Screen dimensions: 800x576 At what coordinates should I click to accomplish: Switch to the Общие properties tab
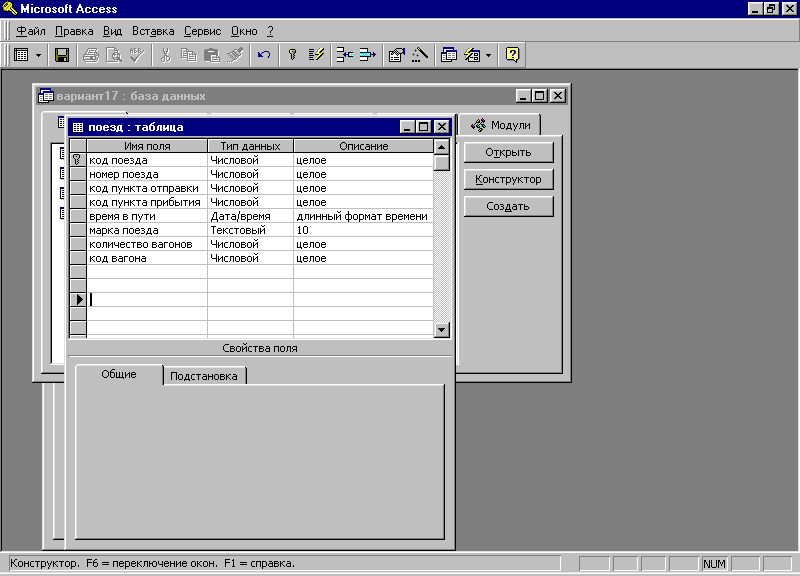119,374
